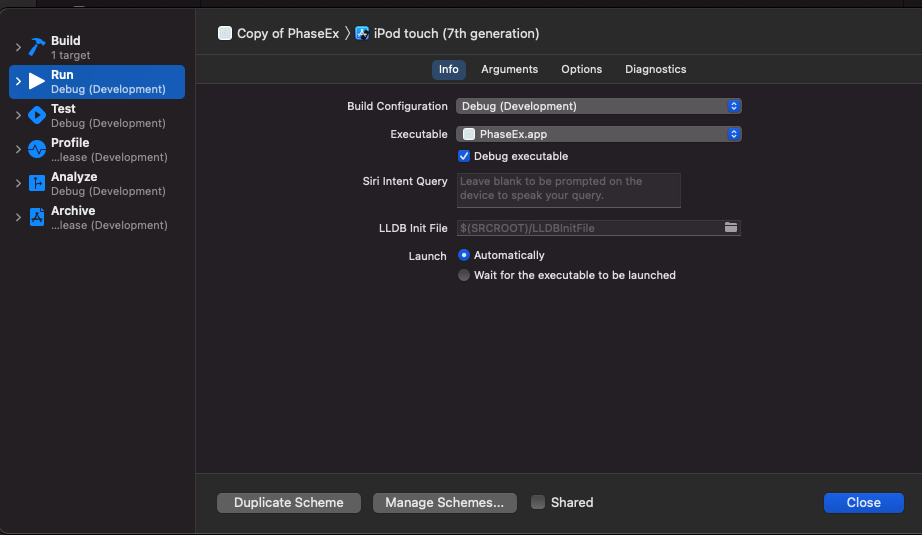Select Wait for the executable to be launched
Image resolution: width=922 pixels, height=535 pixels.
click(x=464, y=275)
